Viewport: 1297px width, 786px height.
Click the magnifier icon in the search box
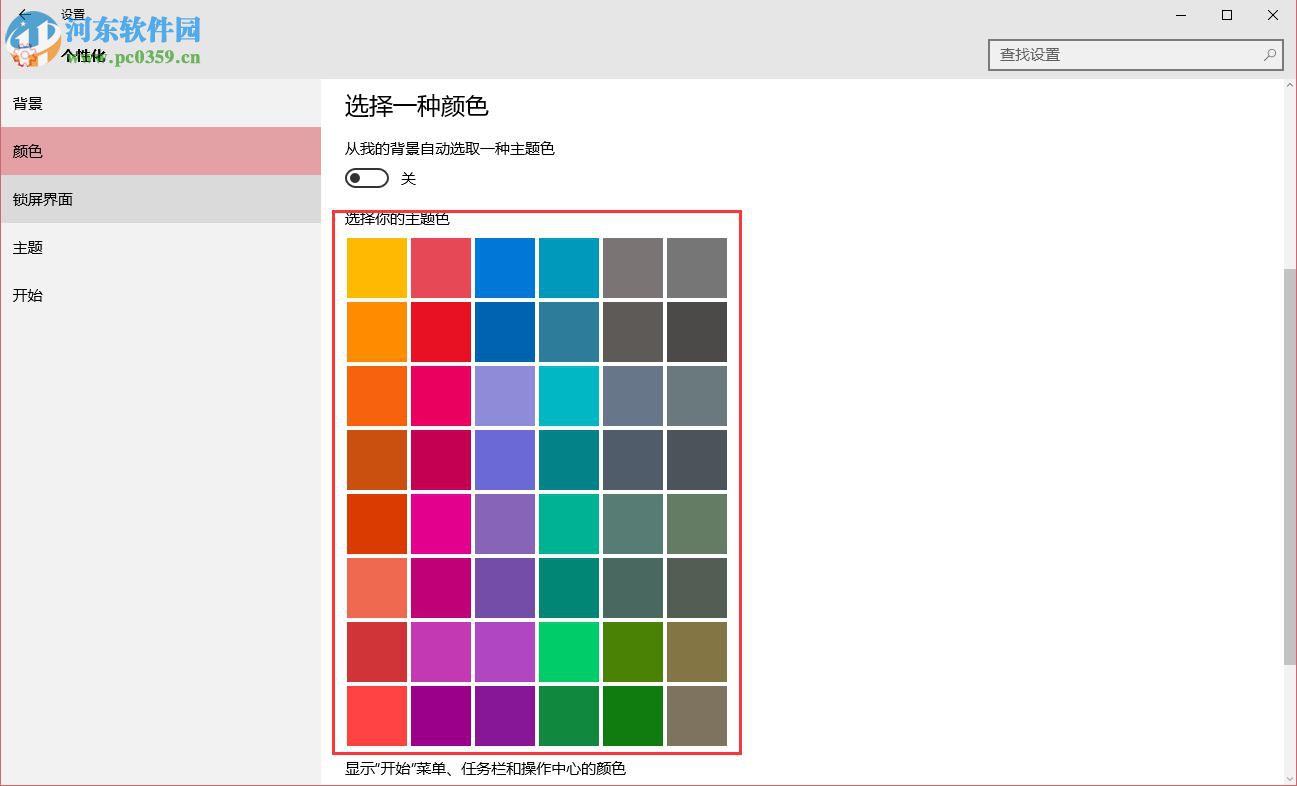click(x=1268, y=54)
